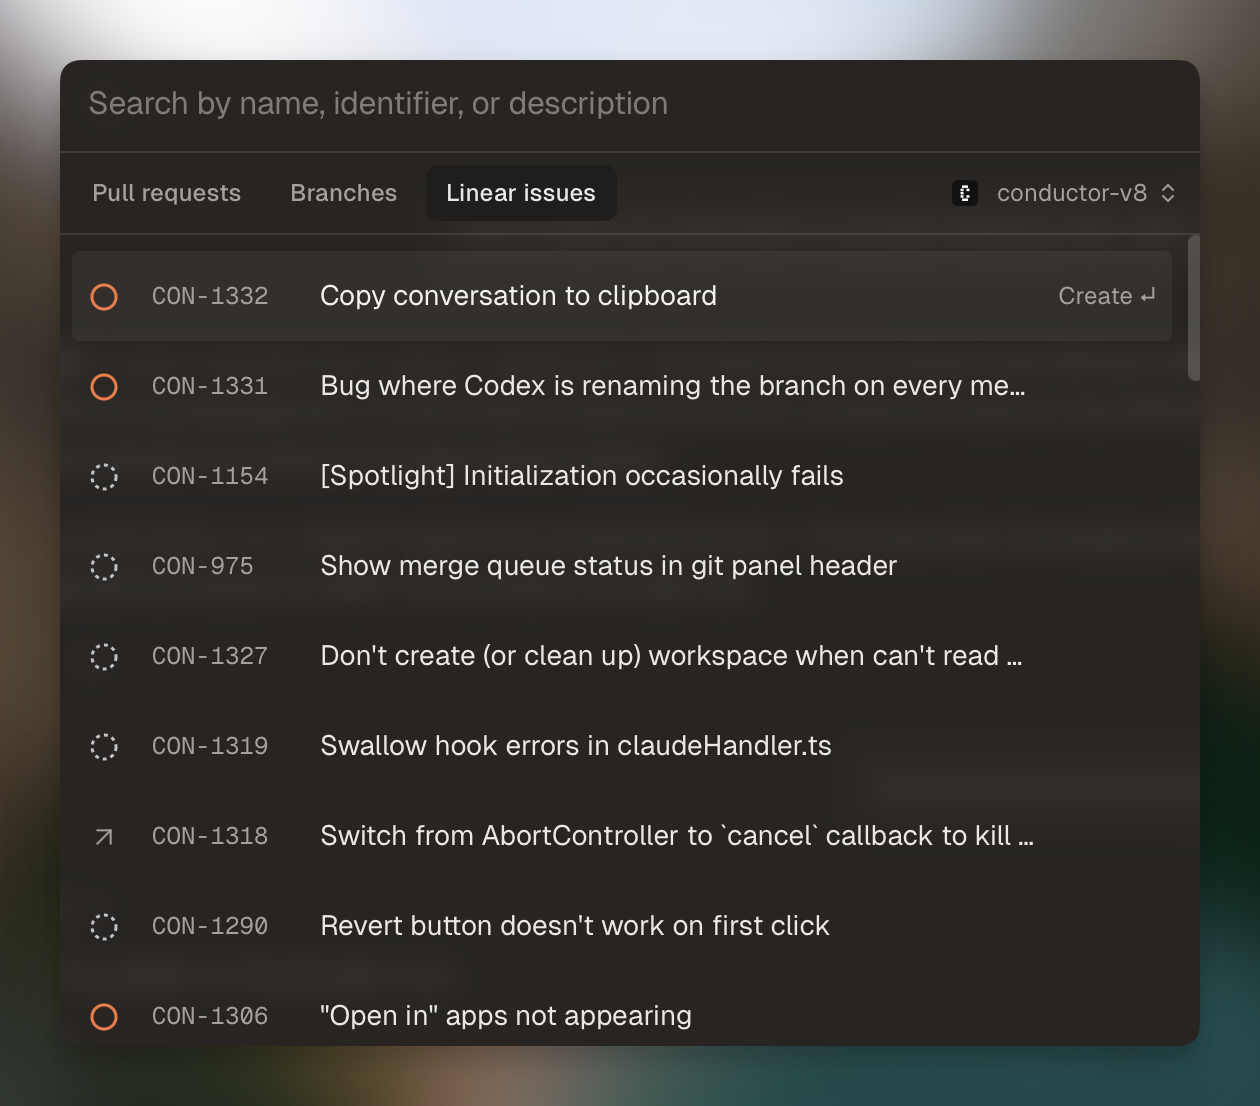
Task: Open issue 'Swallow hook errors in claudeHandler.ts'
Action: click(575, 746)
